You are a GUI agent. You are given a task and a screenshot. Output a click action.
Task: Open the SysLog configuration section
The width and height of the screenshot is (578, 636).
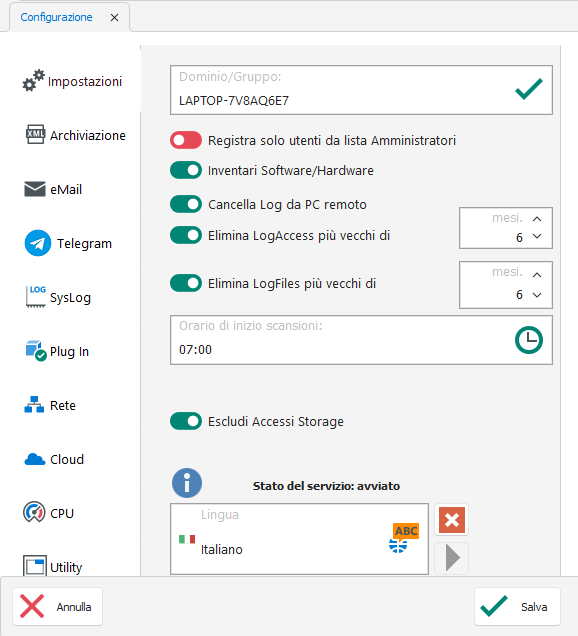pos(58,297)
